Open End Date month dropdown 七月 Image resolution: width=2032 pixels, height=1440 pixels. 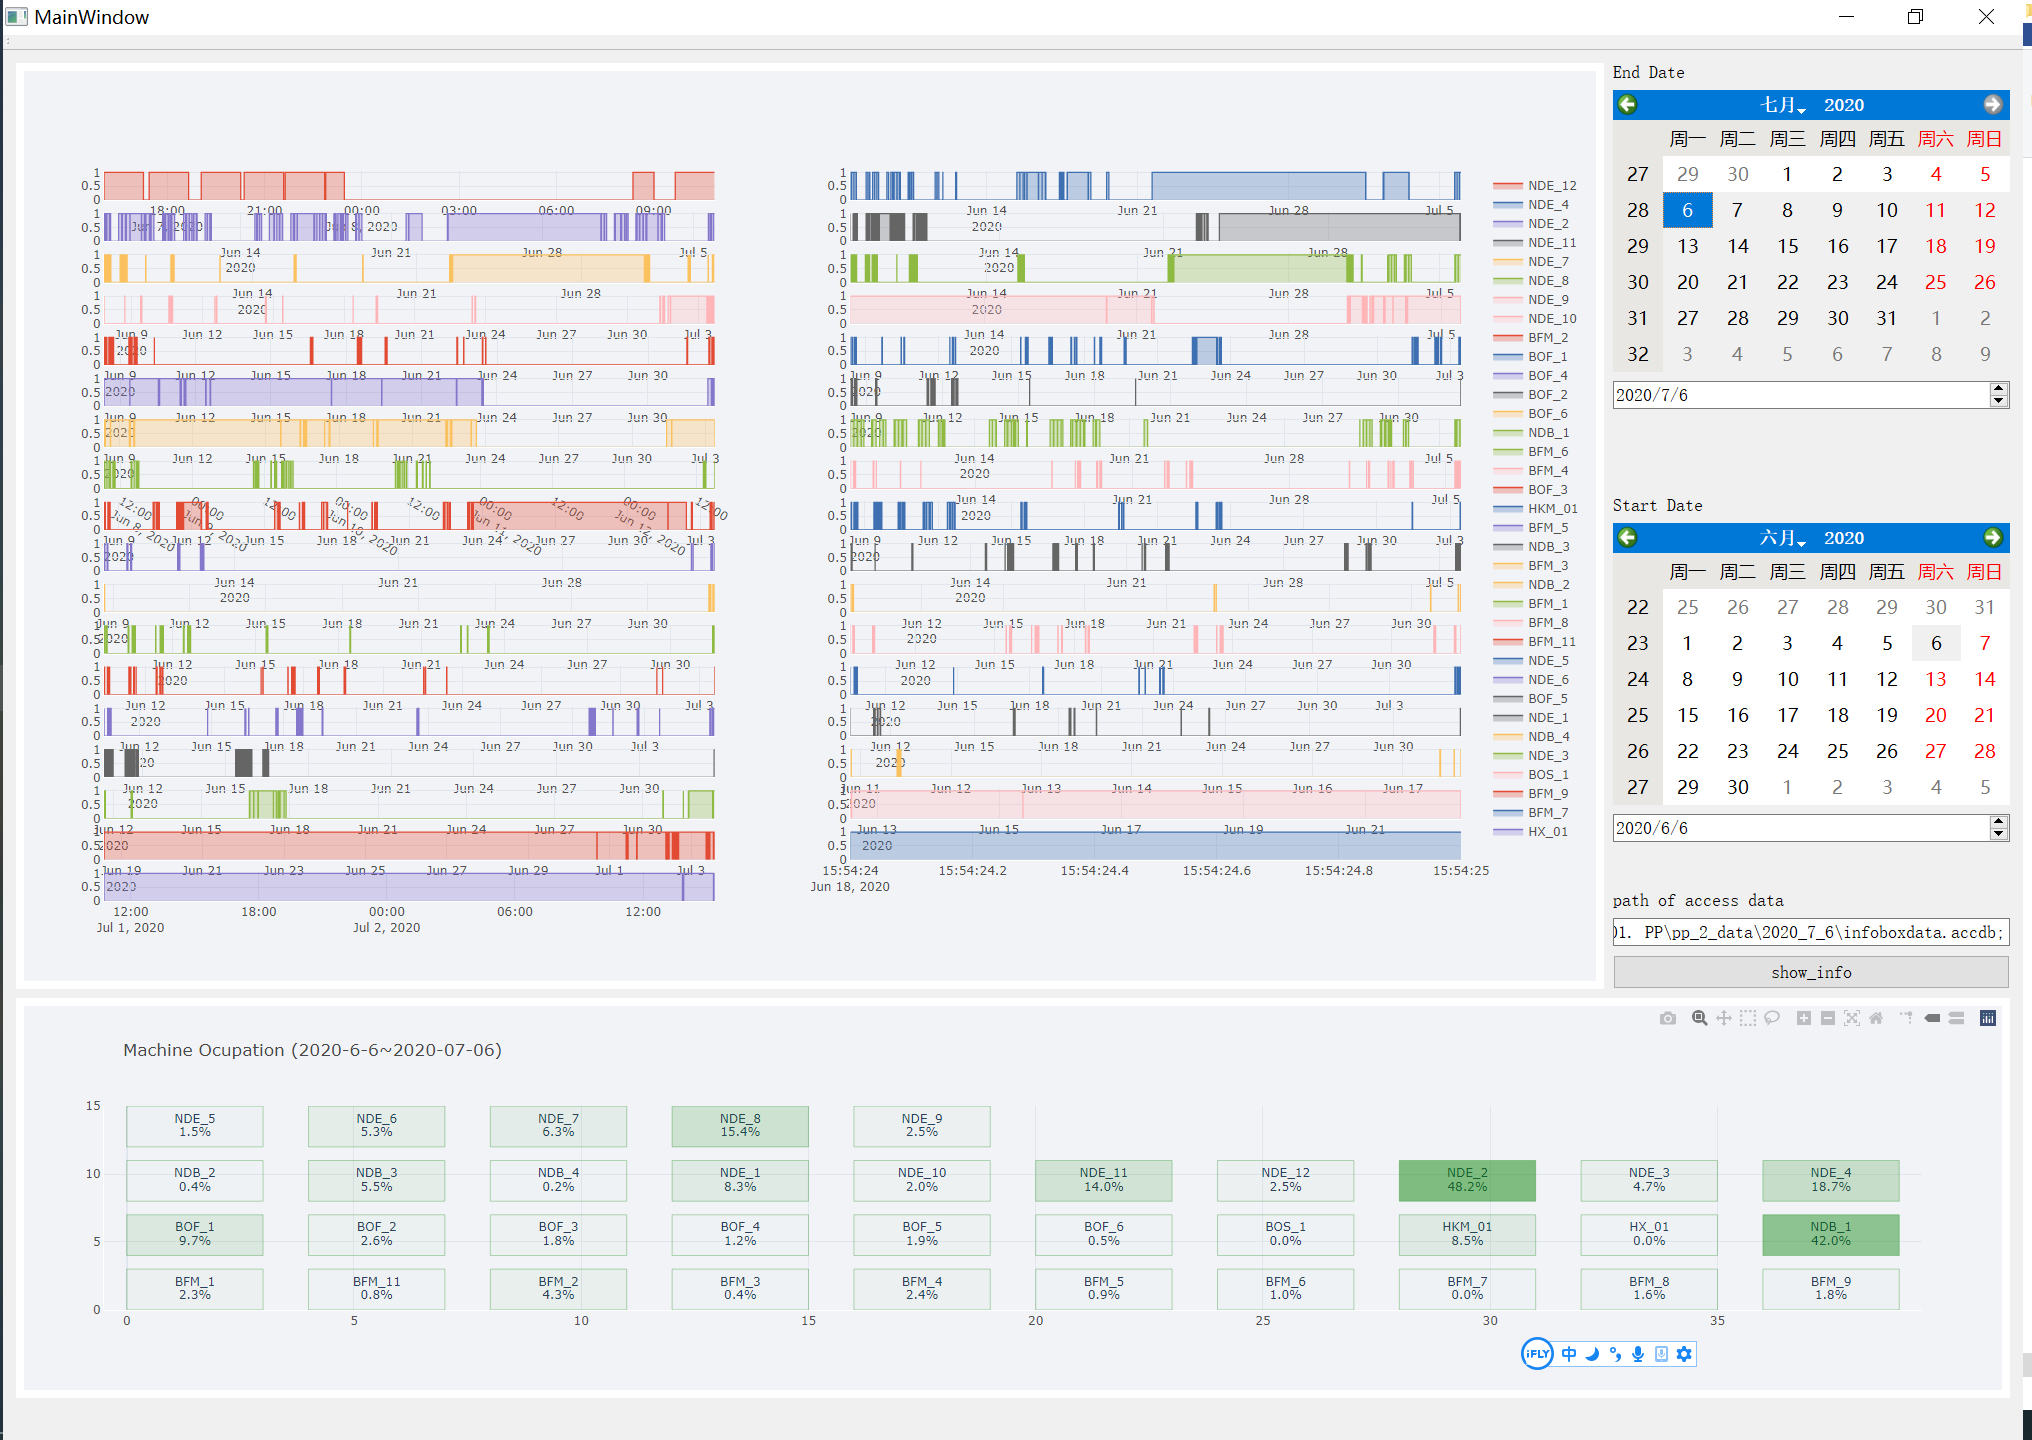[1782, 105]
